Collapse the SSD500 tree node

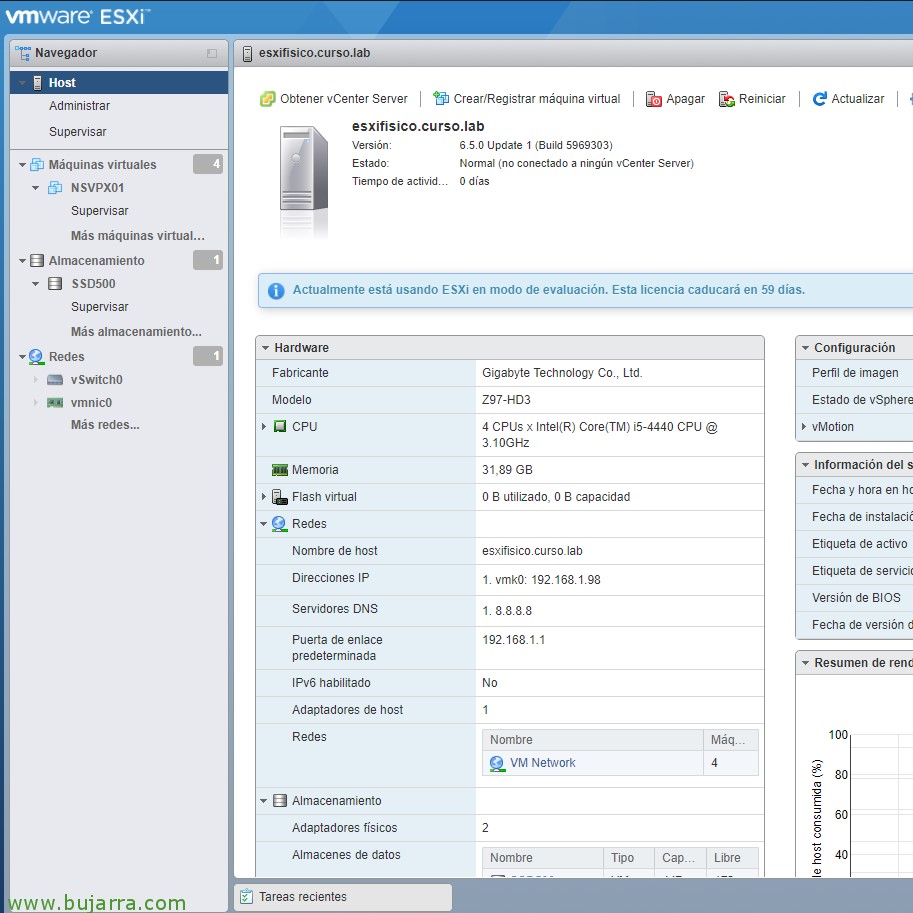pos(36,284)
